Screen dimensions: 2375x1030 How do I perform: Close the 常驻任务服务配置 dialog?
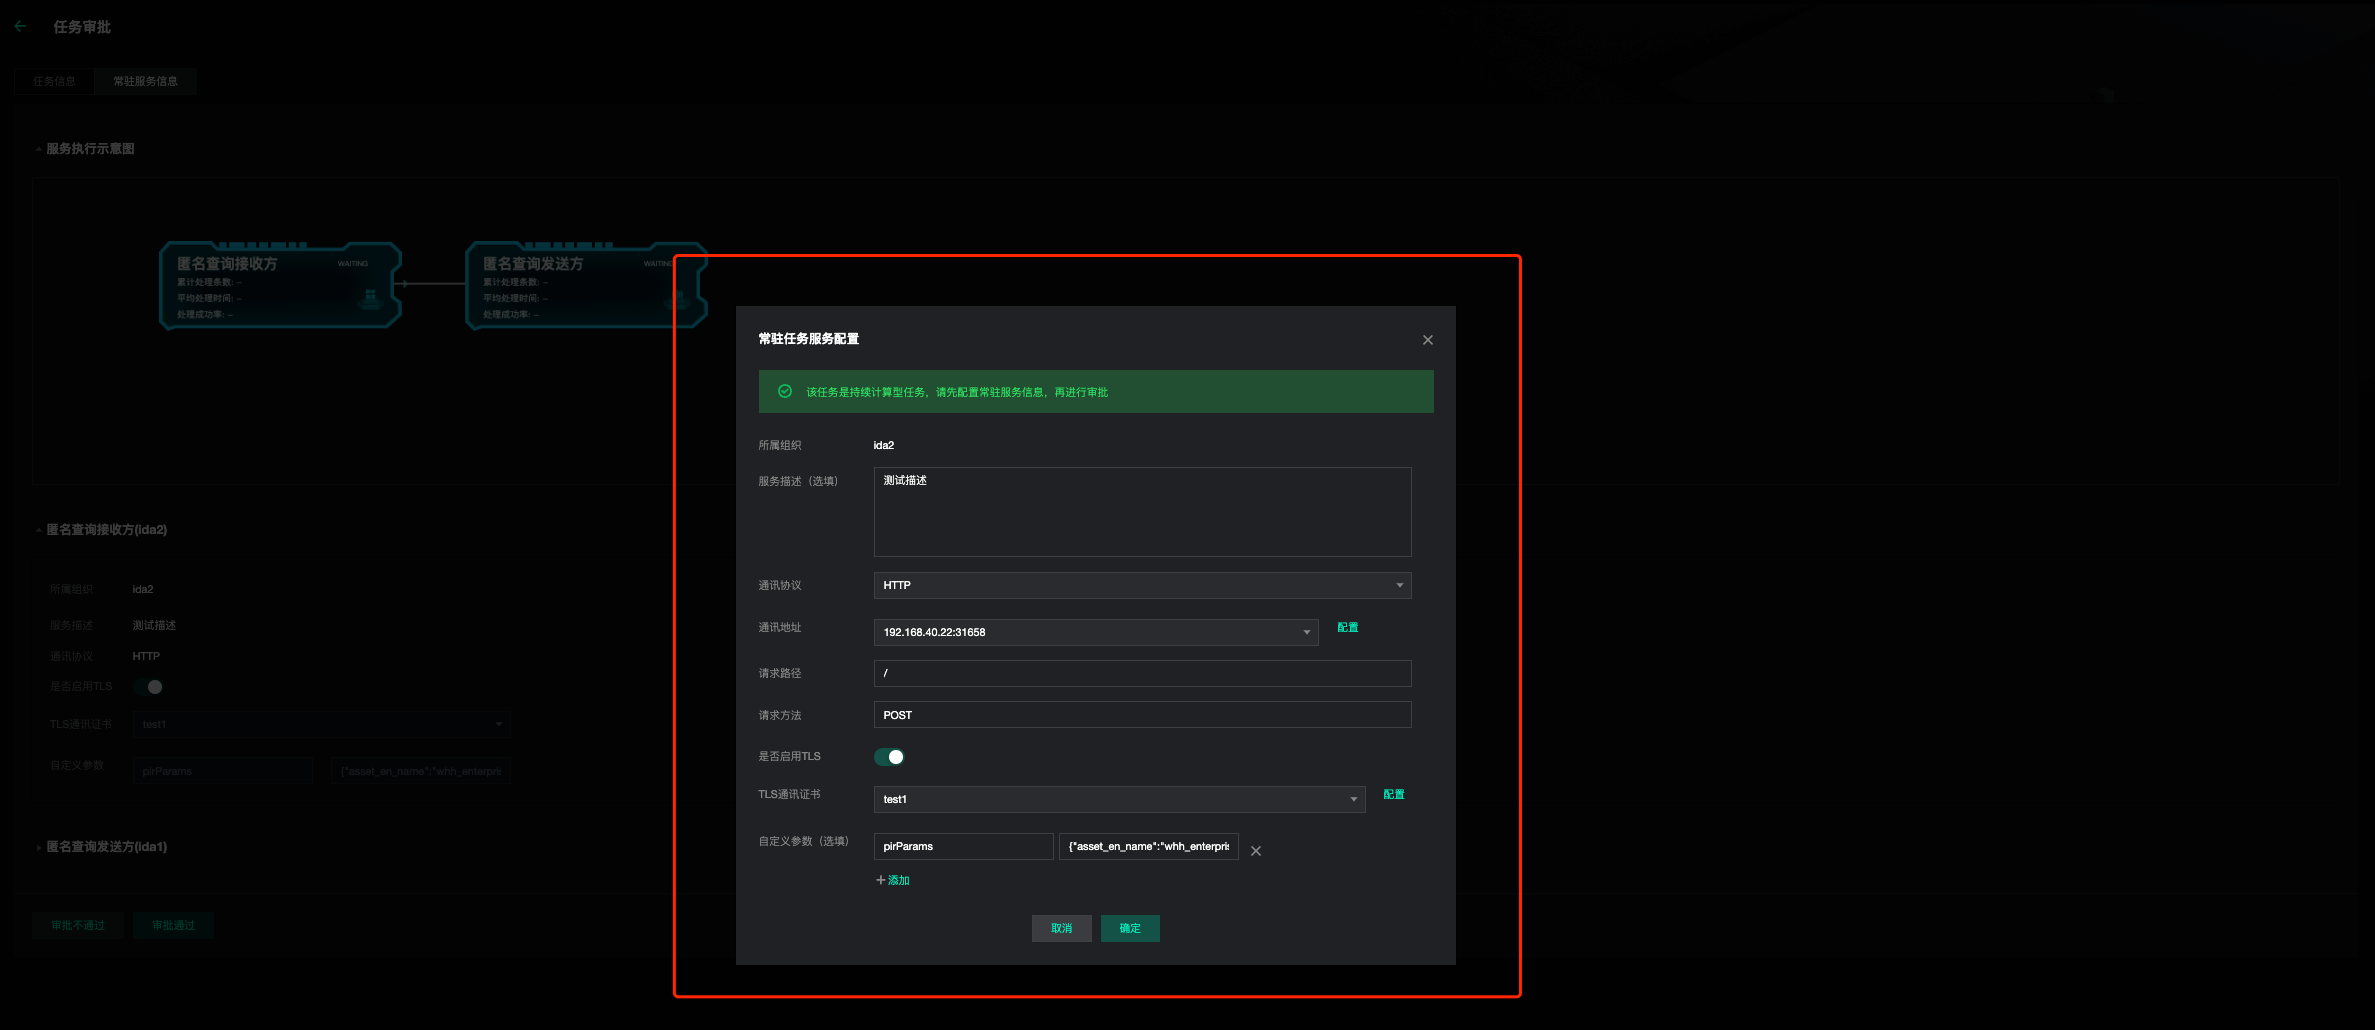tap(1427, 340)
